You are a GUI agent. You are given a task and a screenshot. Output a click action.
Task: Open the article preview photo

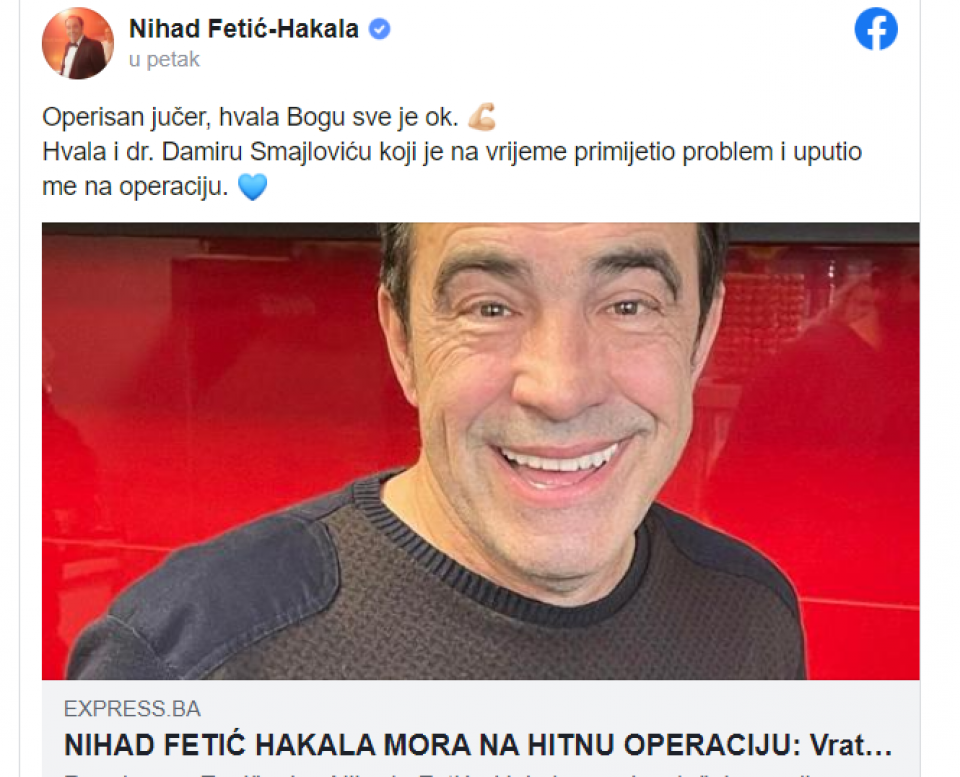point(481,451)
